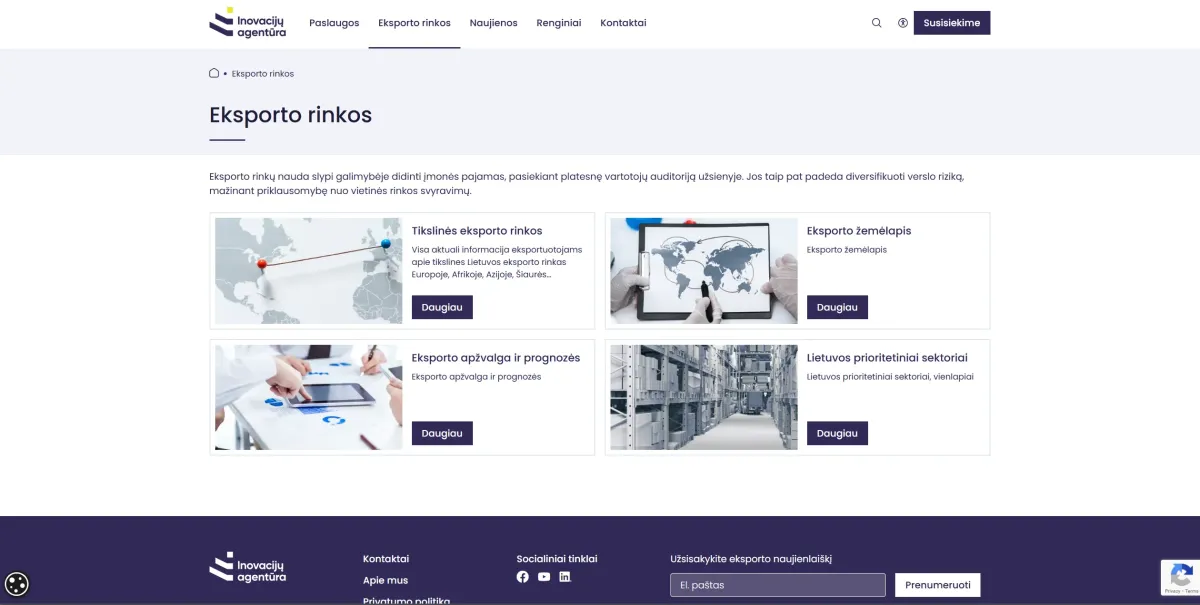Open the YouTube social icon

point(544,577)
